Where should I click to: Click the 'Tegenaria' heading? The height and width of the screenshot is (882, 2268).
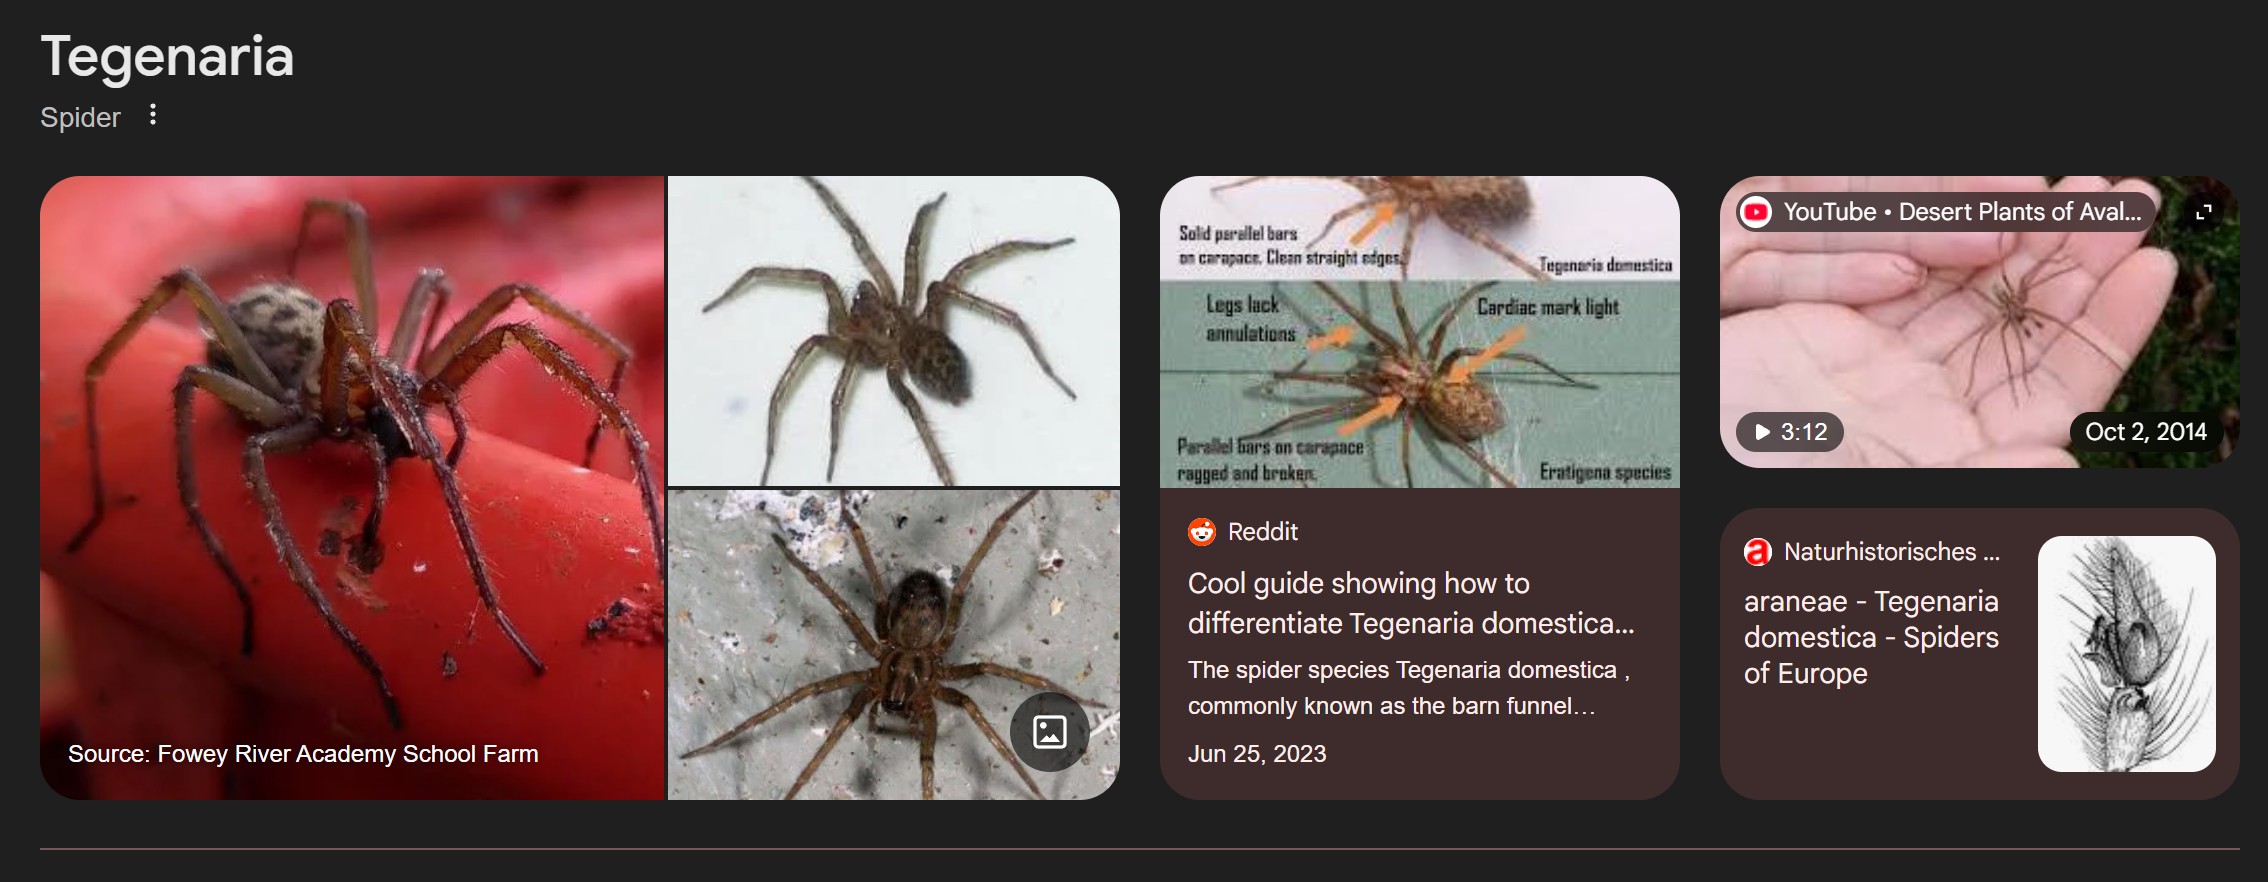click(167, 56)
